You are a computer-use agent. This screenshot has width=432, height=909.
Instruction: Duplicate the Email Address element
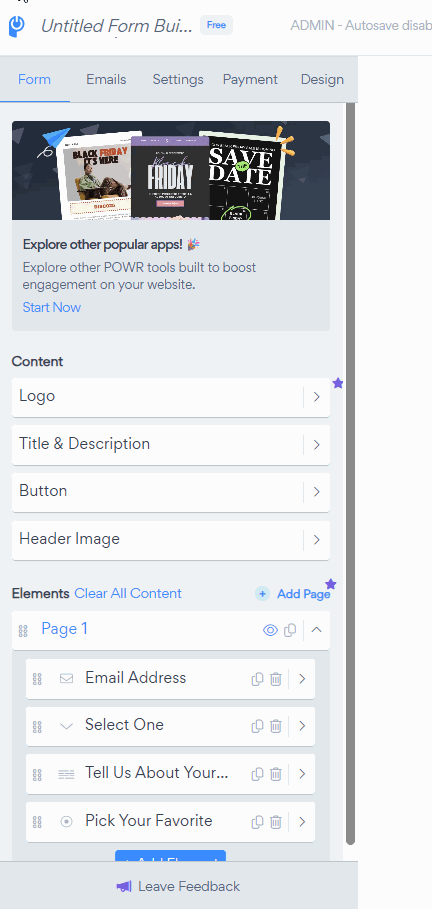257,679
